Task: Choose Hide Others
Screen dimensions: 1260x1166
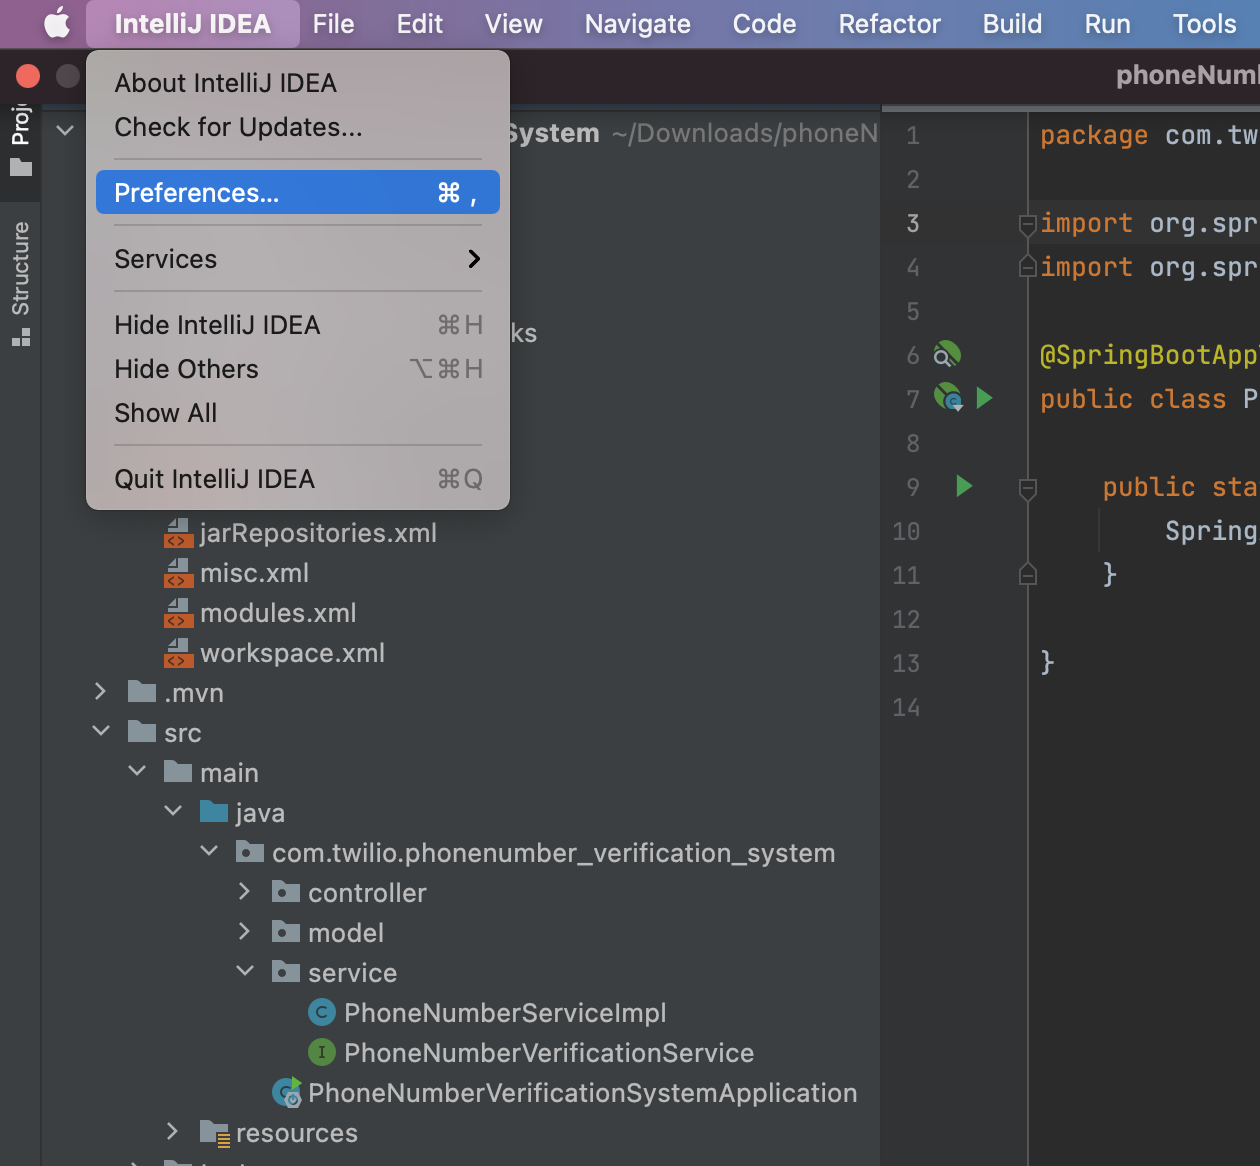Action: pos(298,369)
